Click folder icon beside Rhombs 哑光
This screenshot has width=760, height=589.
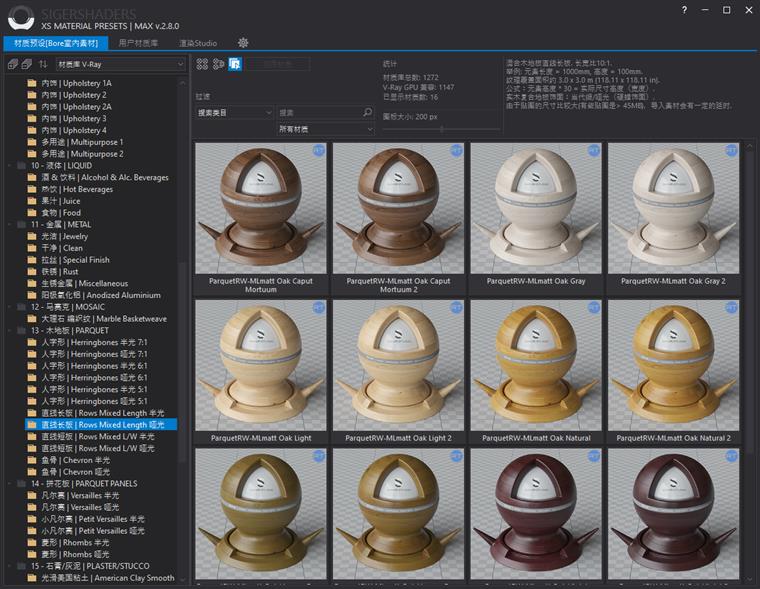click(x=32, y=554)
